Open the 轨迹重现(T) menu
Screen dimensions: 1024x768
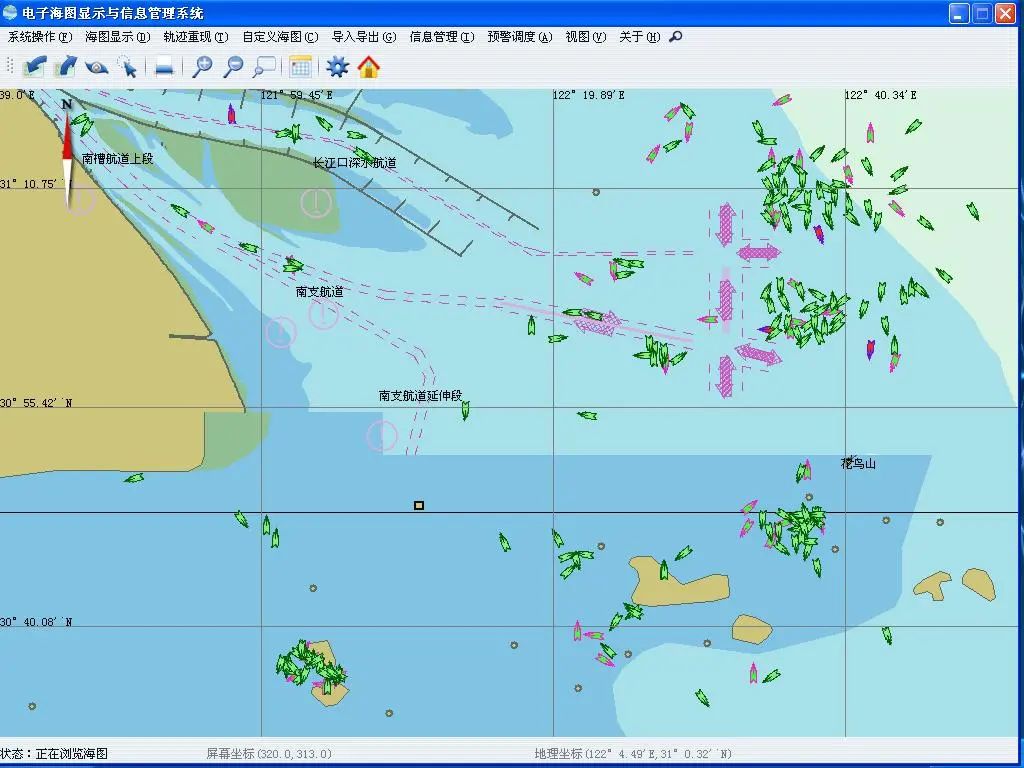[196, 37]
